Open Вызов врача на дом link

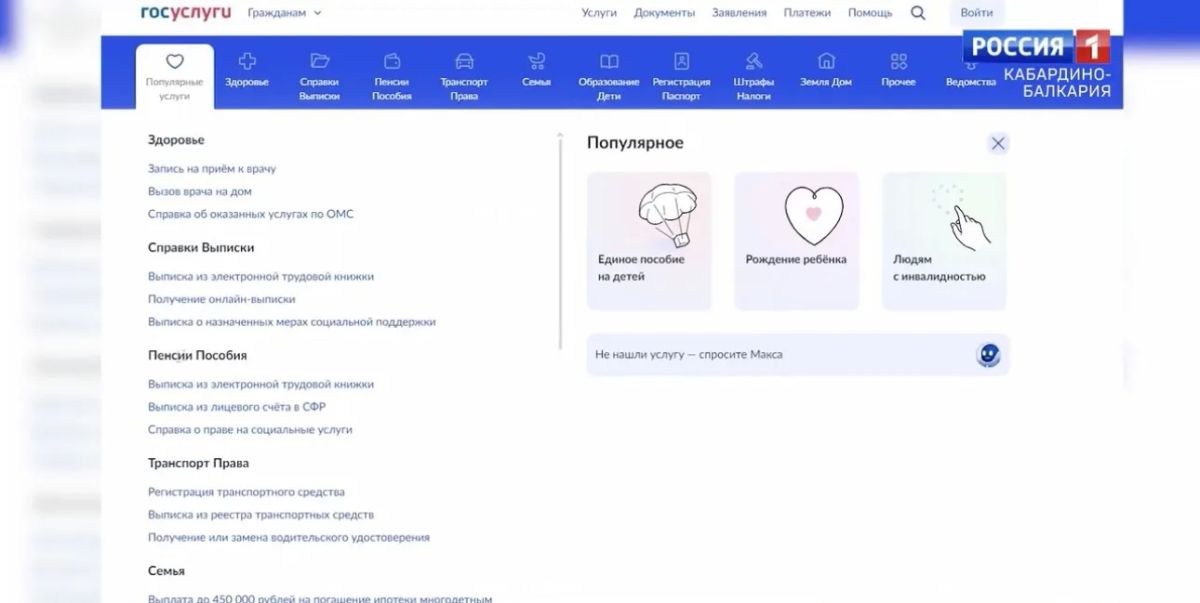(x=200, y=191)
